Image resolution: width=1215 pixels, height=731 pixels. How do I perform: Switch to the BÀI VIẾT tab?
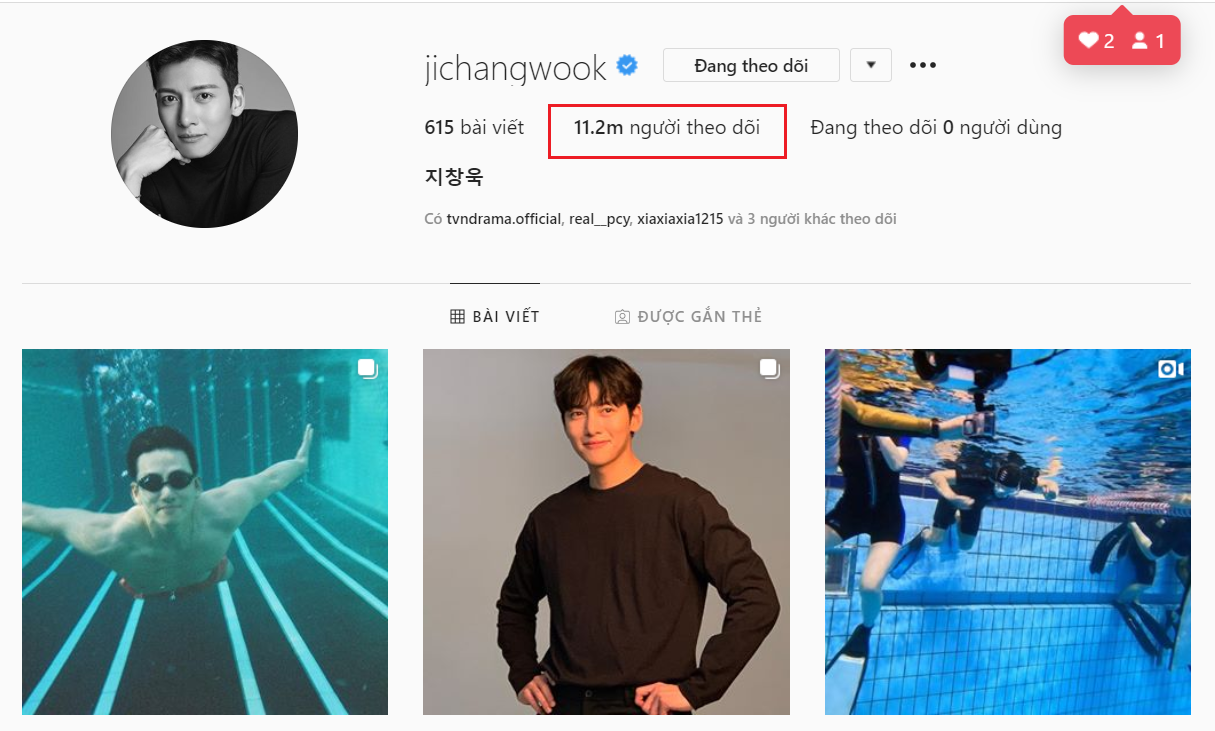pos(495,316)
